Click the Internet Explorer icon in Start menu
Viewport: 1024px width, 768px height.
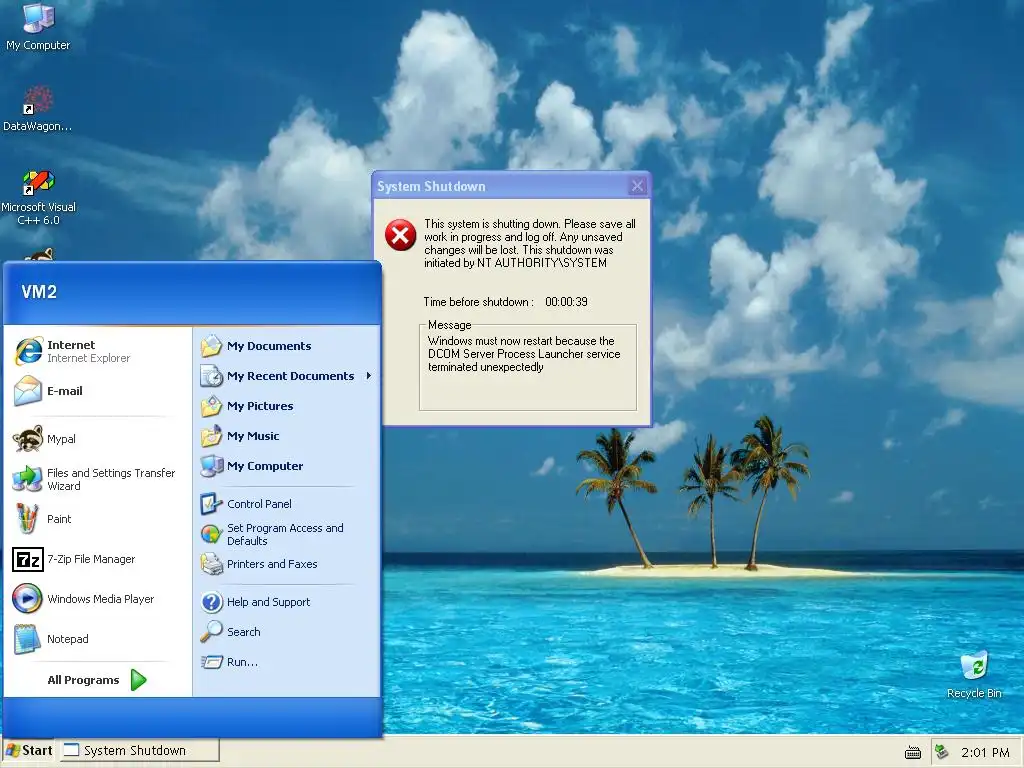coord(28,351)
